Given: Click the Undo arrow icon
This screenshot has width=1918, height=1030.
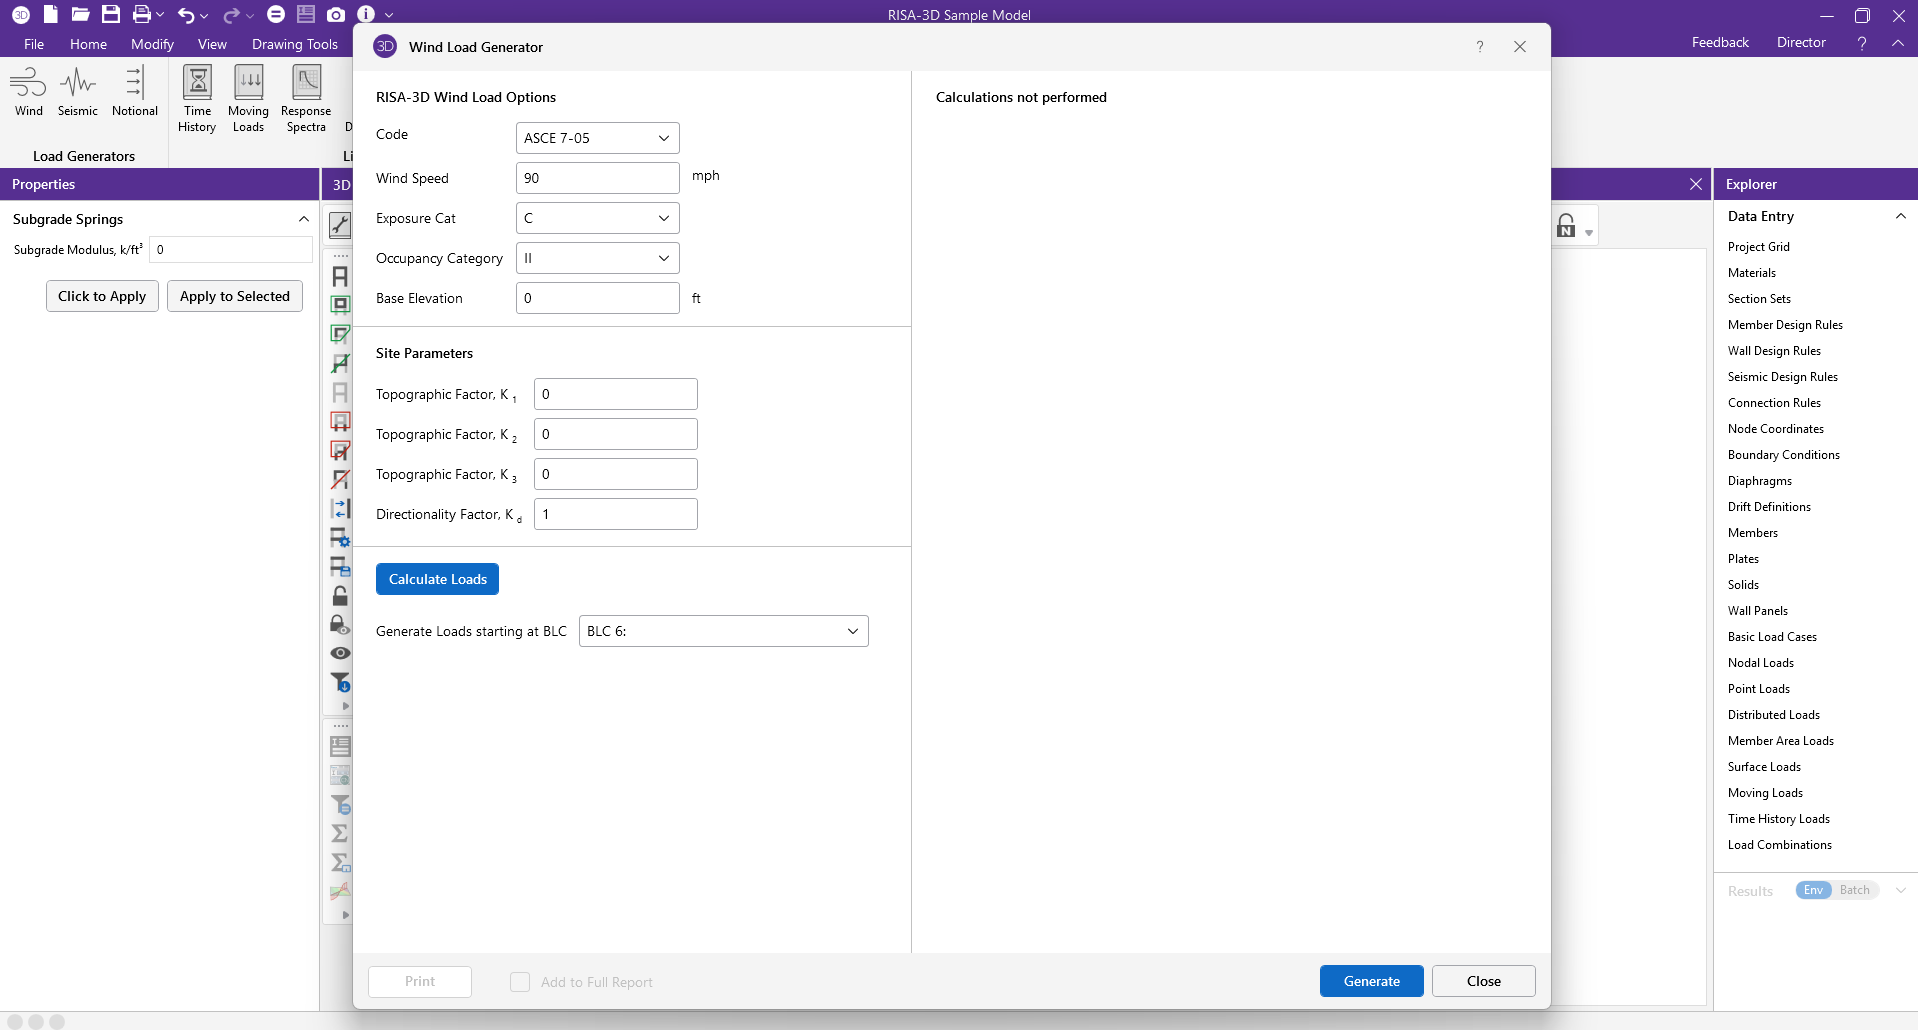Looking at the screenshot, I should point(186,15).
